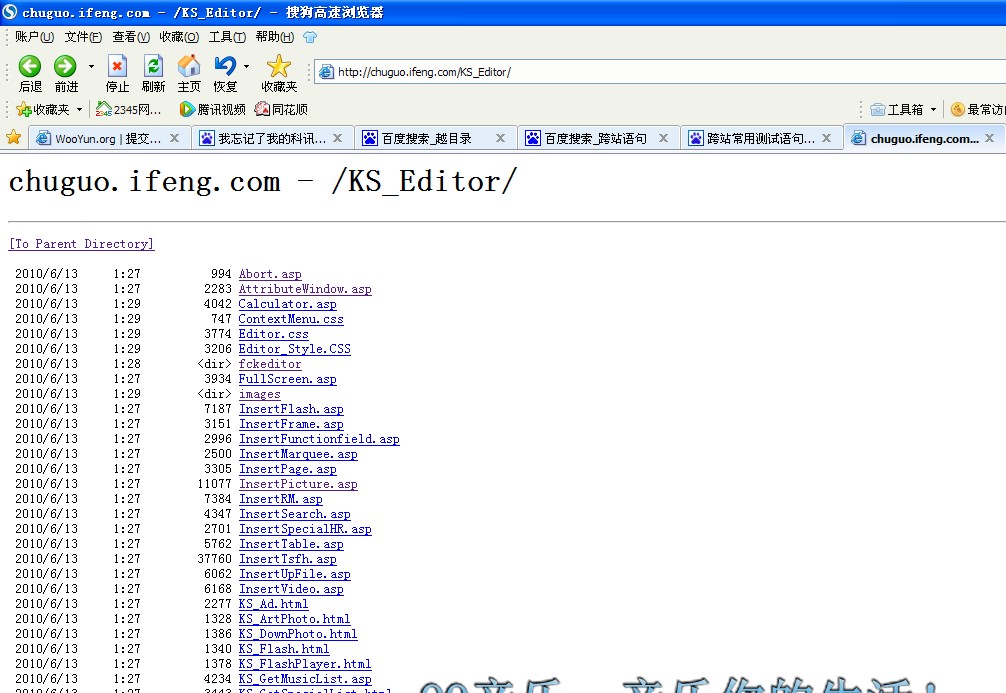This screenshot has width=1006, height=693.
Task: Open the 工具(T) menu
Action: (x=227, y=37)
